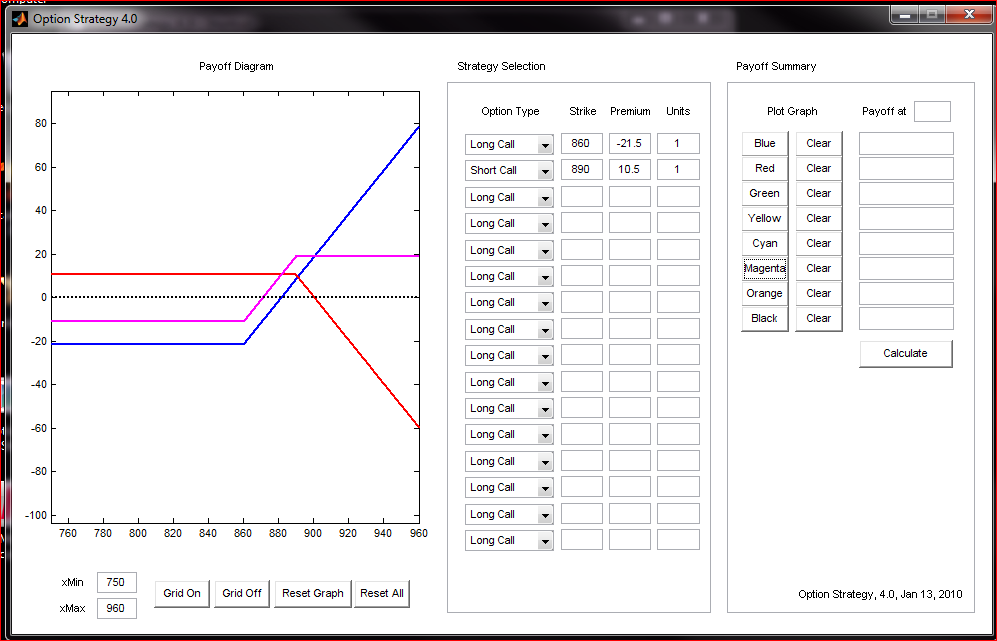Plot the Yellow graph
Image resolution: width=997 pixels, height=641 pixels.
764,218
